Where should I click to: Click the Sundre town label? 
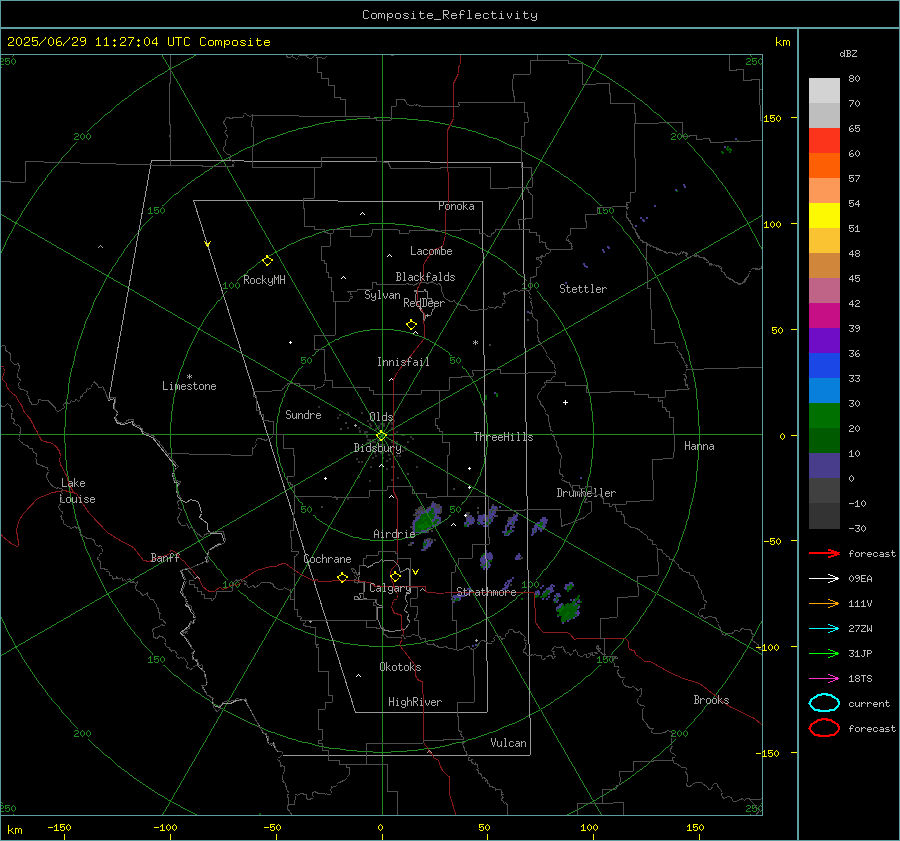pyautogui.click(x=303, y=414)
